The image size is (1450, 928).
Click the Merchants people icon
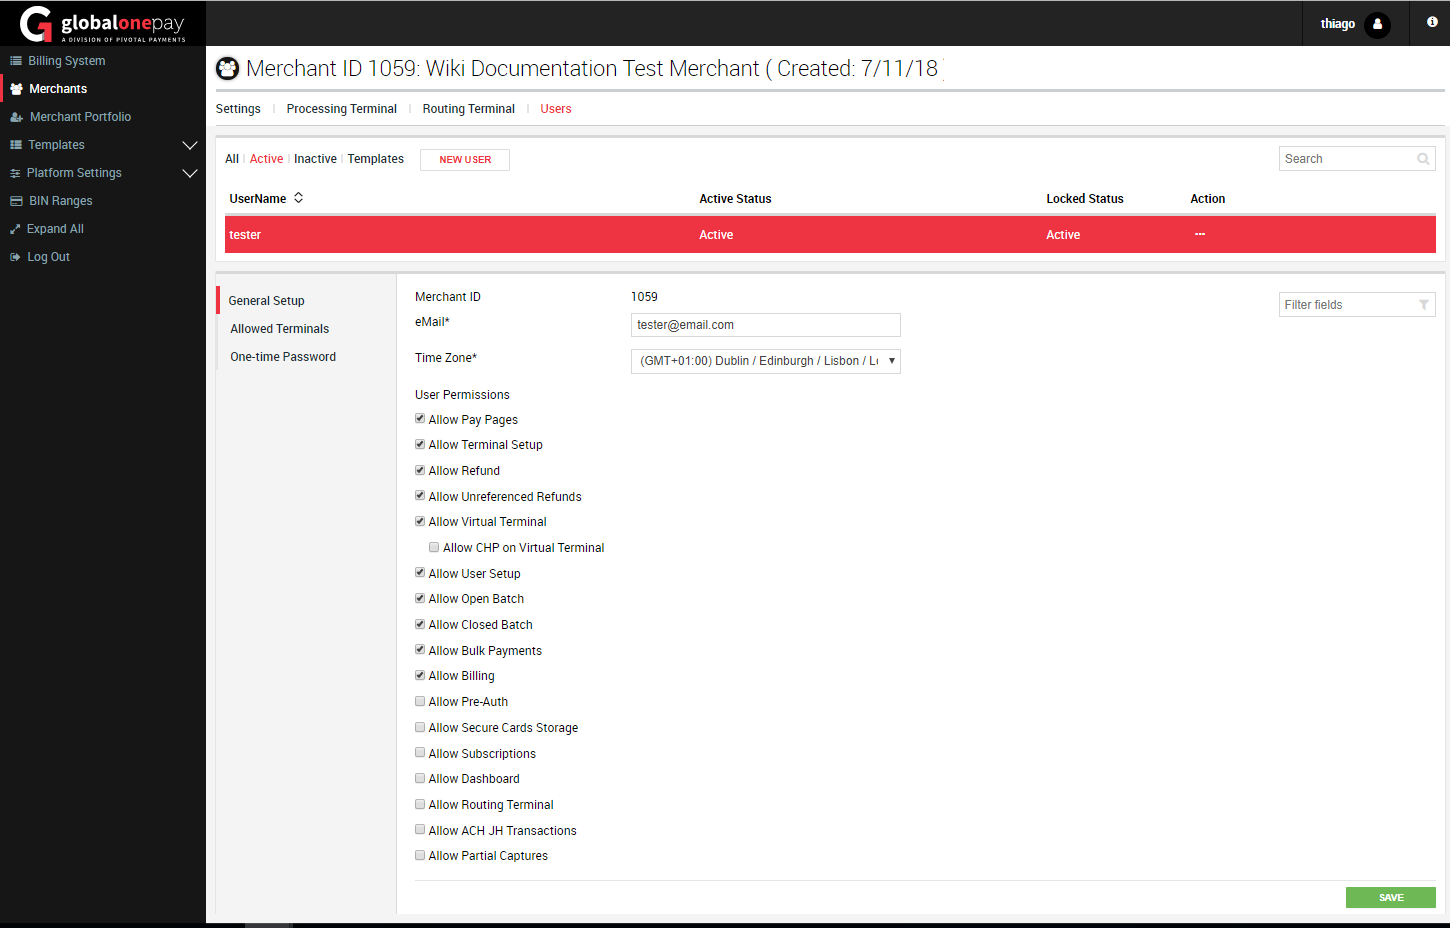click(16, 89)
